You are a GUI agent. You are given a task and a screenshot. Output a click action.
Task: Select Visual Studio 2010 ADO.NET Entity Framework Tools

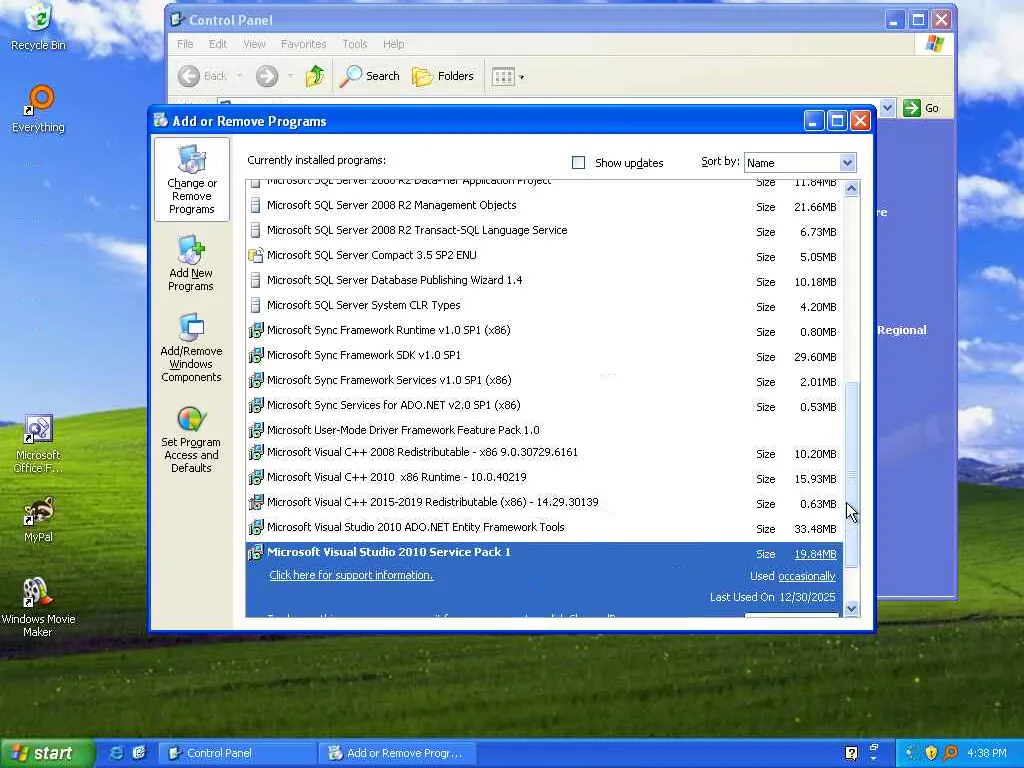543,528
